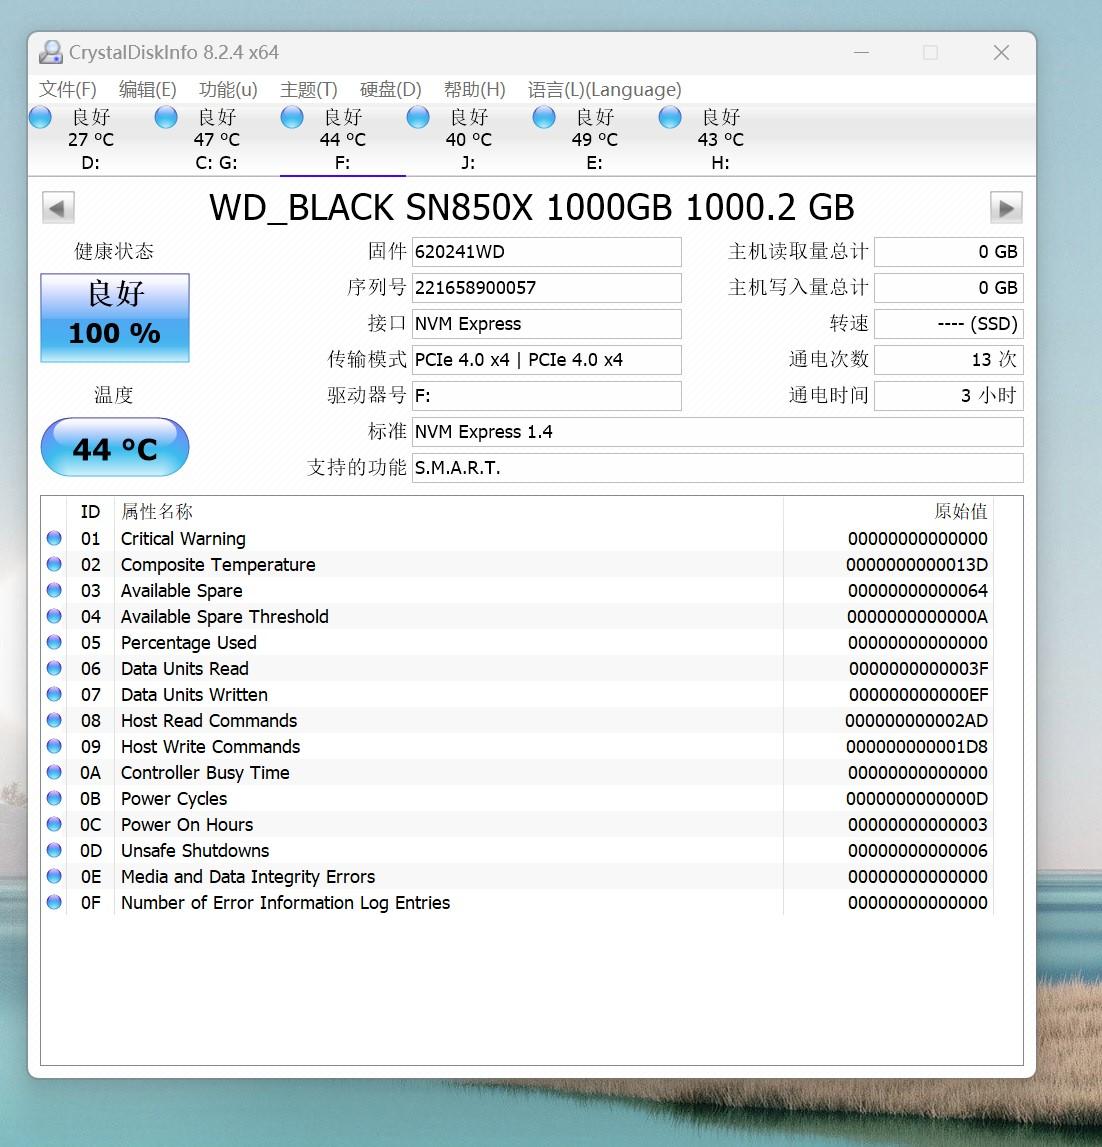Select the J: drive tab at 40 °C
The width and height of the screenshot is (1102, 1147).
tap(468, 139)
